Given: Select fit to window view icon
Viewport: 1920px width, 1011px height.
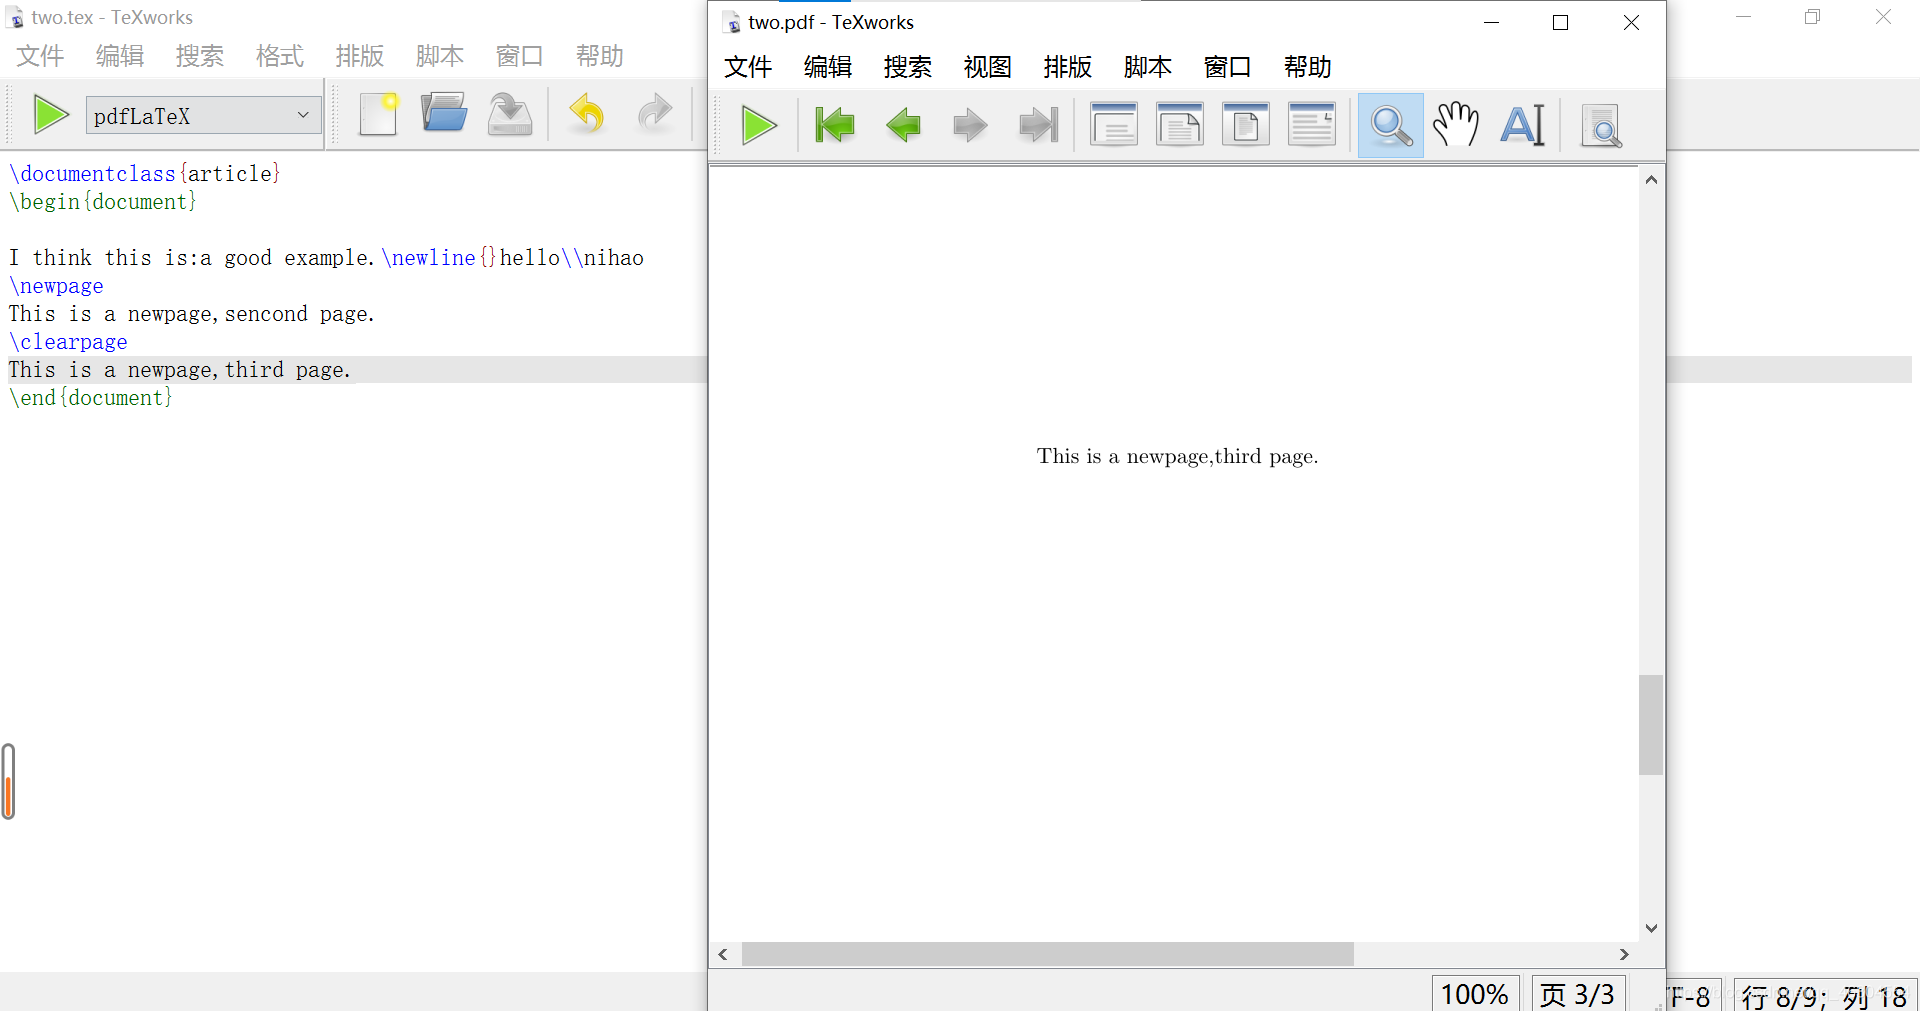Looking at the screenshot, I should coord(1246,125).
